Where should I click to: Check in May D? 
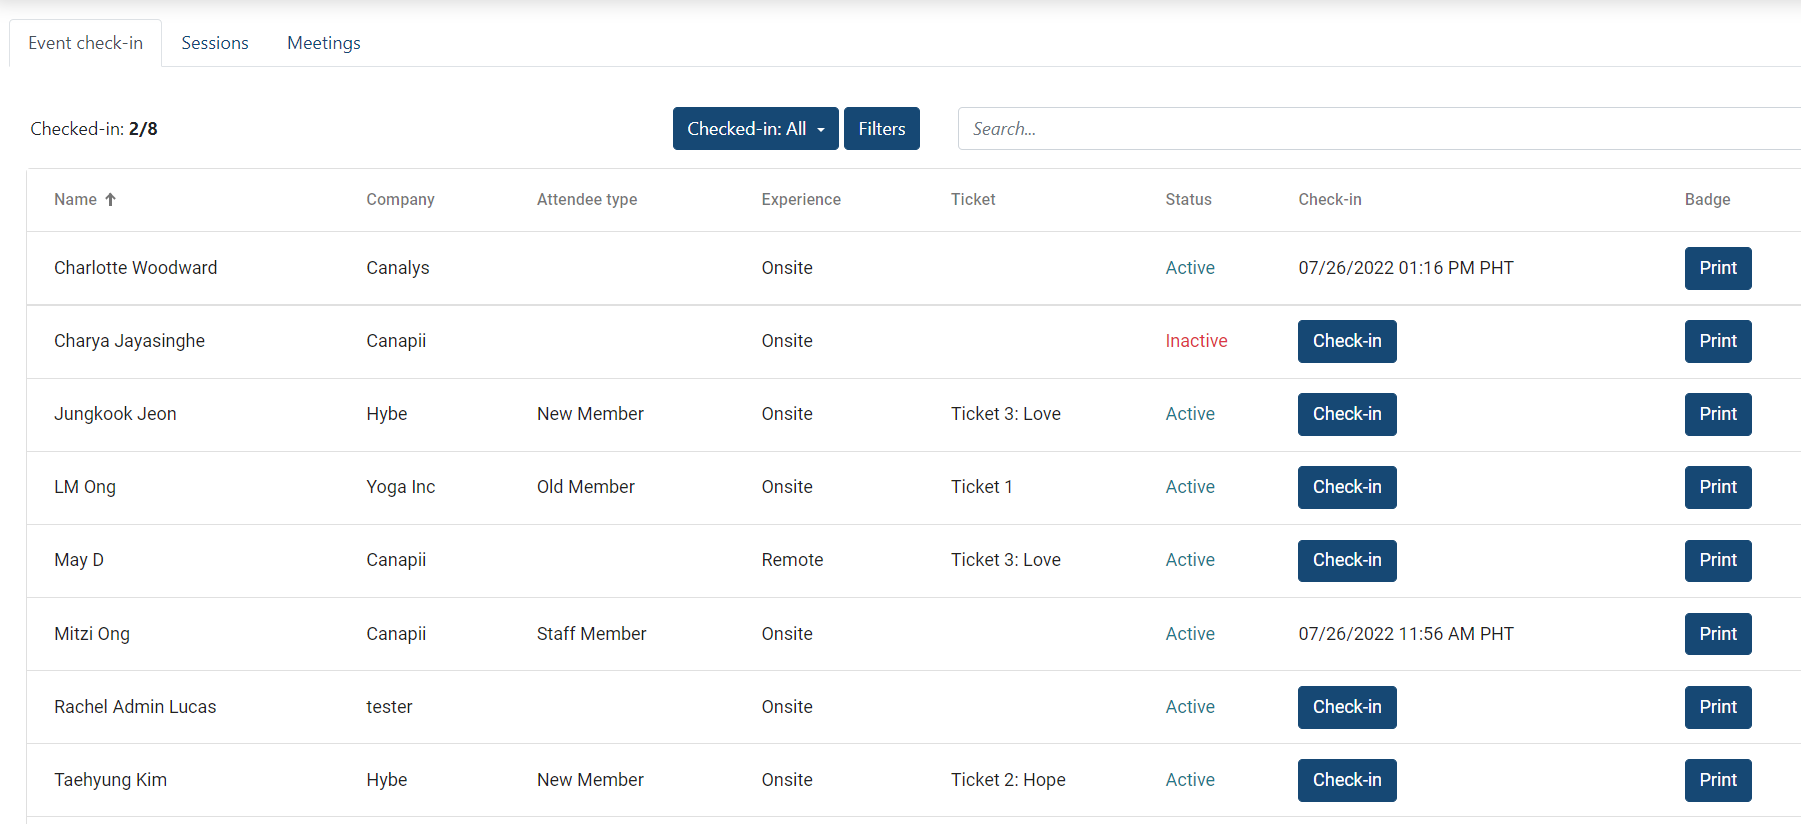(x=1346, y=560)
